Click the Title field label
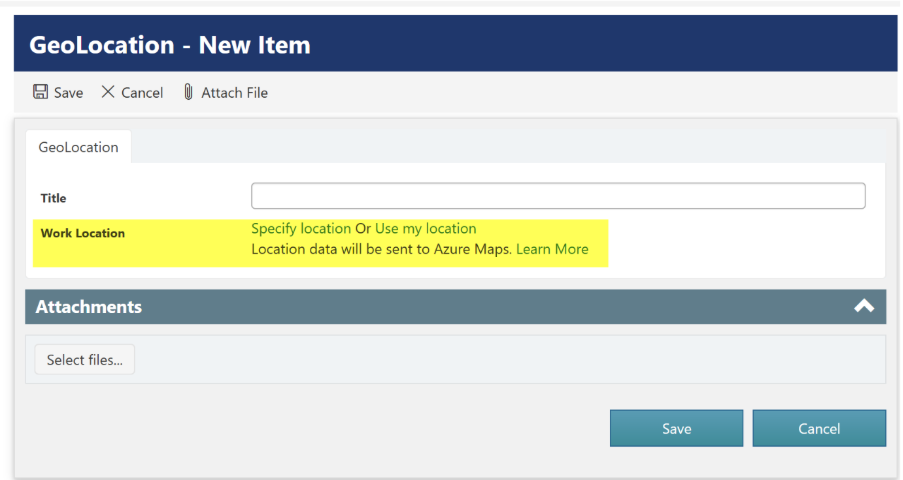 click(54, 198)
